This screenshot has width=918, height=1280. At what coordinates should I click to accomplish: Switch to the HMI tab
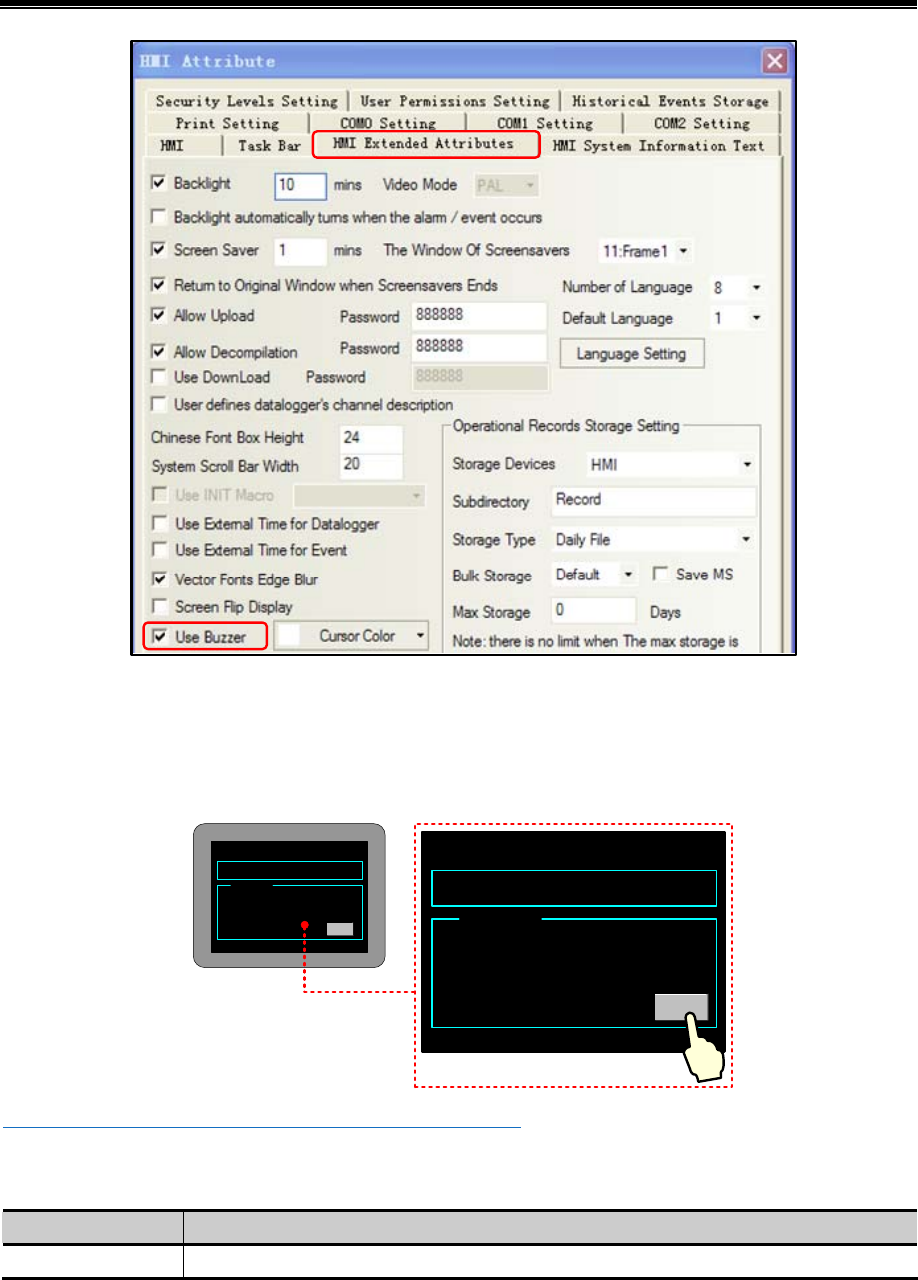171,146
